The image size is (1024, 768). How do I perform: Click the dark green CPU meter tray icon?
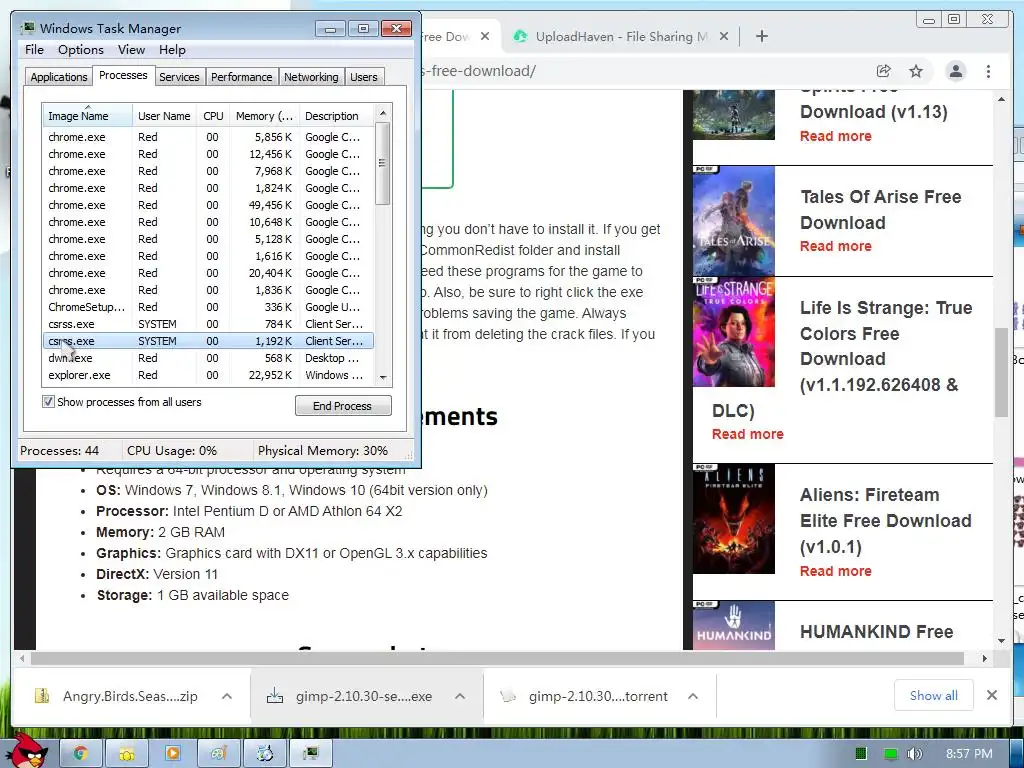[861, 754]
